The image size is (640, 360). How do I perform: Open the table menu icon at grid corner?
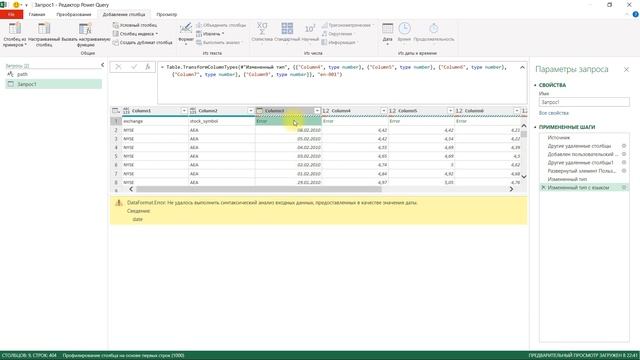(116, 111)
